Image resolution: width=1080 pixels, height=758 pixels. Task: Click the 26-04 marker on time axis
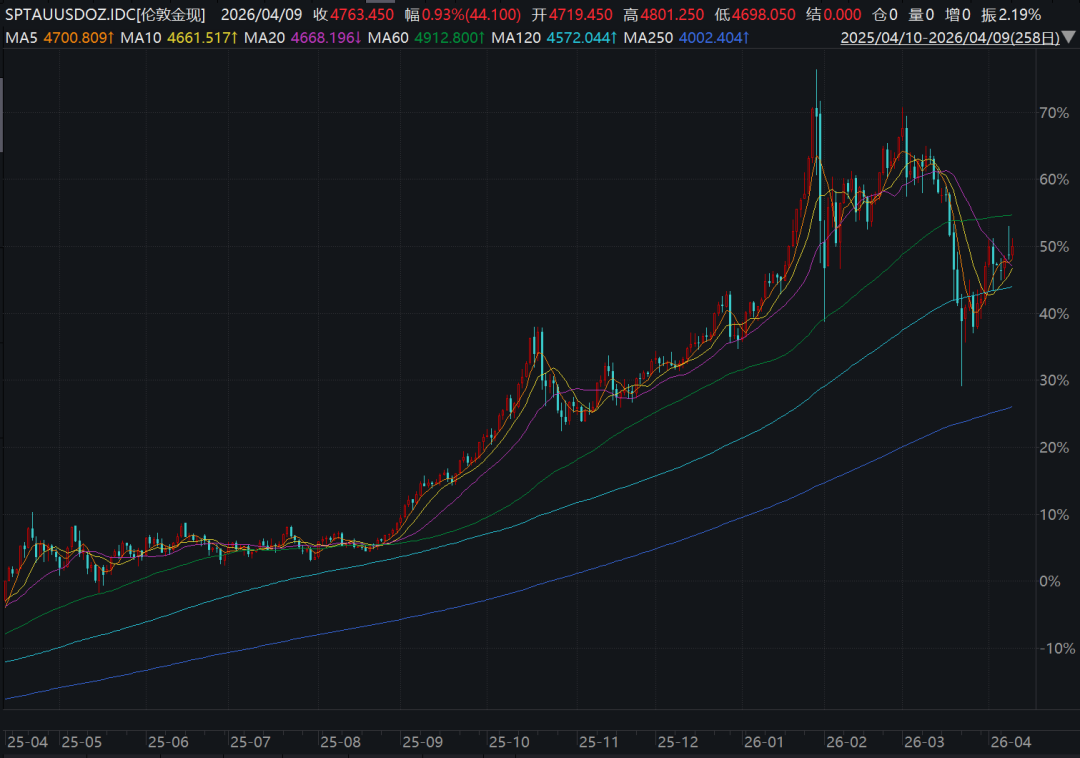[1009, 743]
